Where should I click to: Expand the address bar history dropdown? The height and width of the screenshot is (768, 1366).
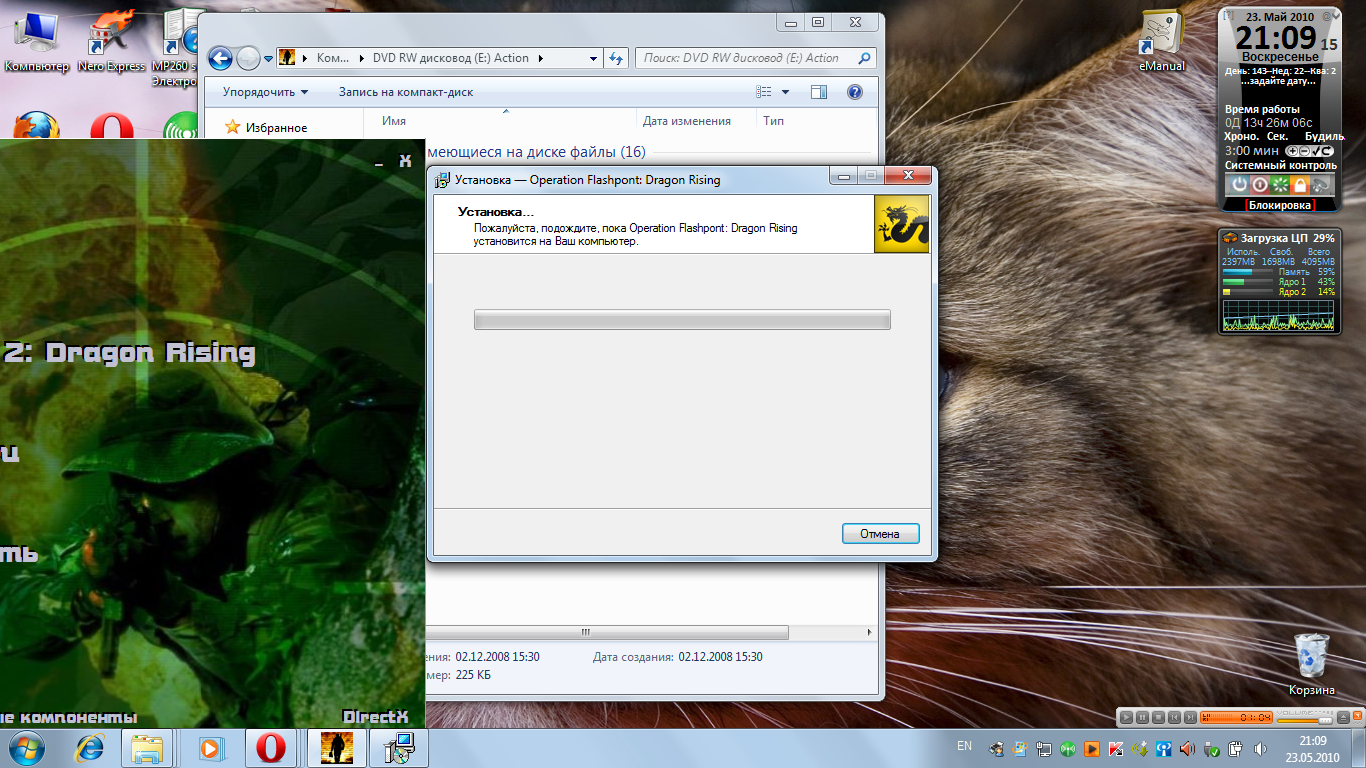point(593,58)
